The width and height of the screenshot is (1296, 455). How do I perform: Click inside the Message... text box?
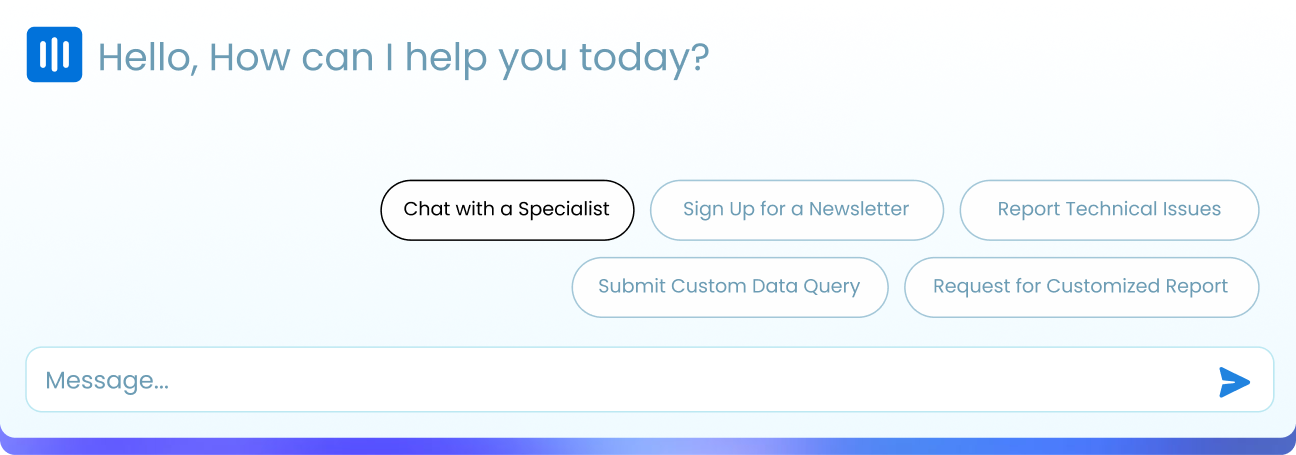coord(620,380)
